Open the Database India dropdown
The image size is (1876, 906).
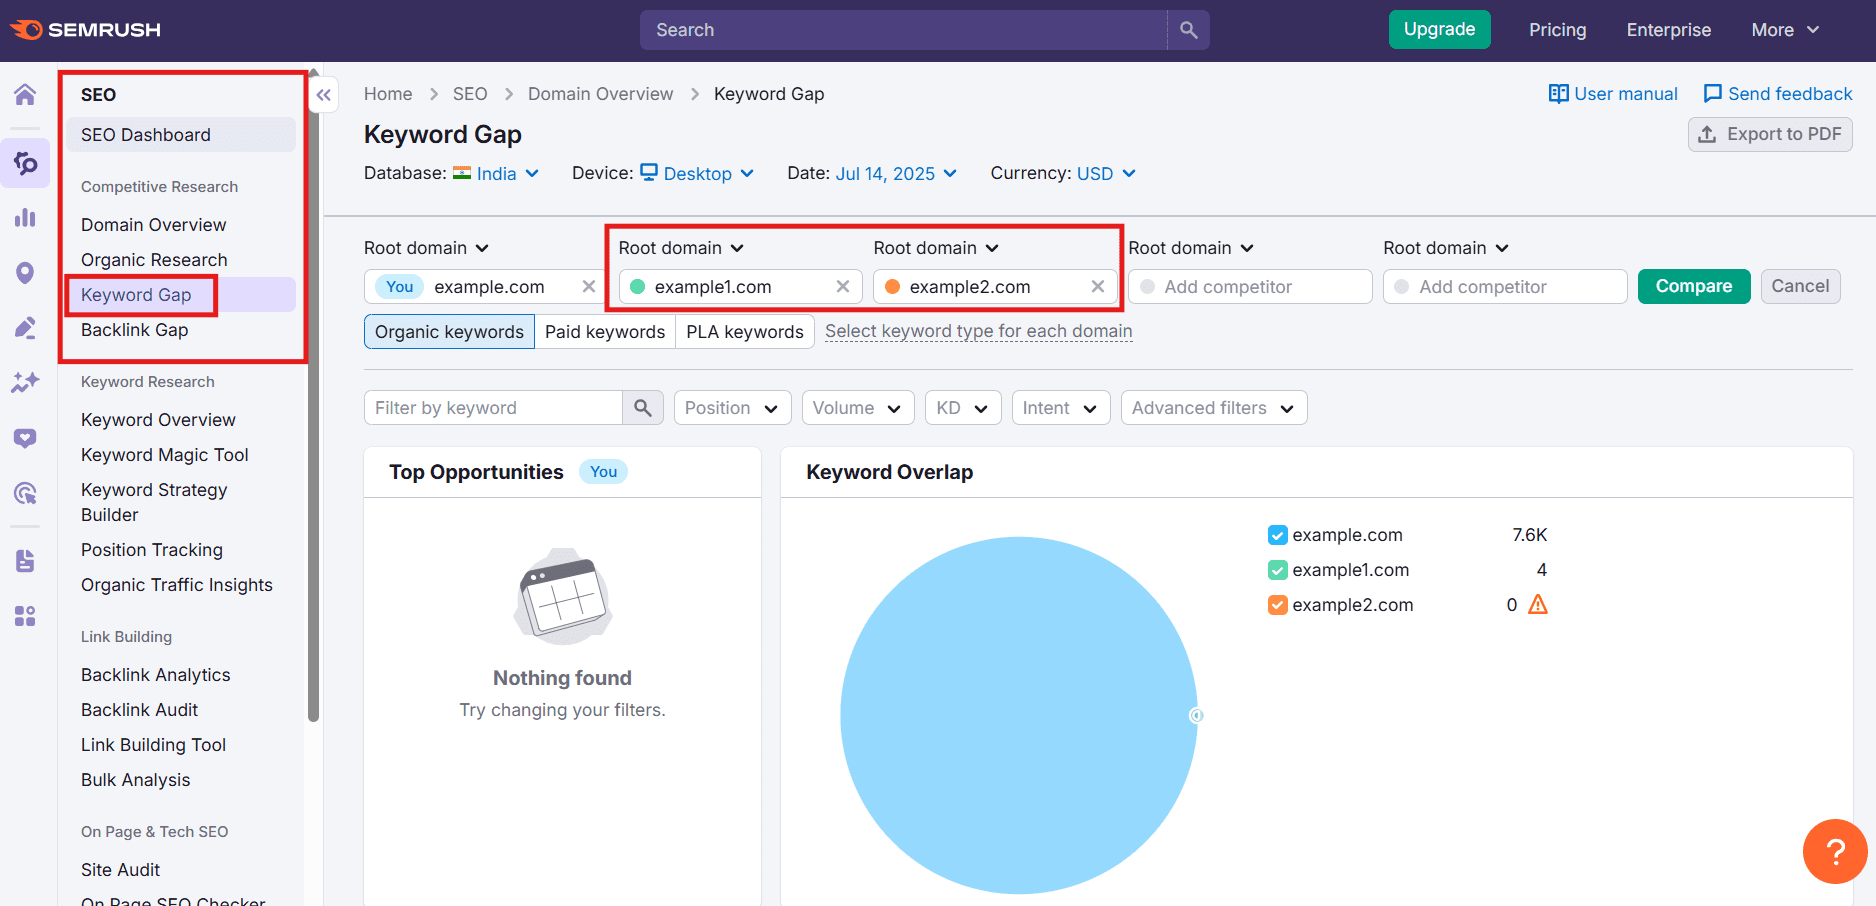point(496,174)
